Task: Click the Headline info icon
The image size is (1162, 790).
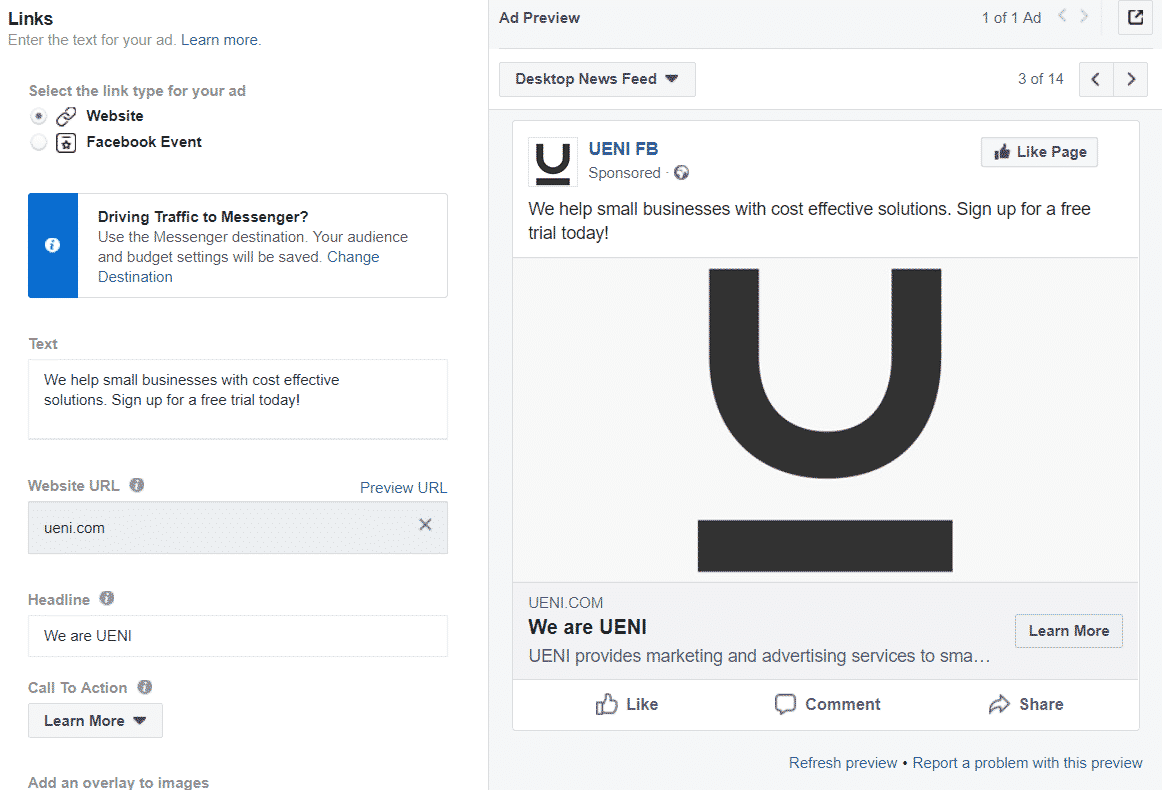Action: pos(107,598)
